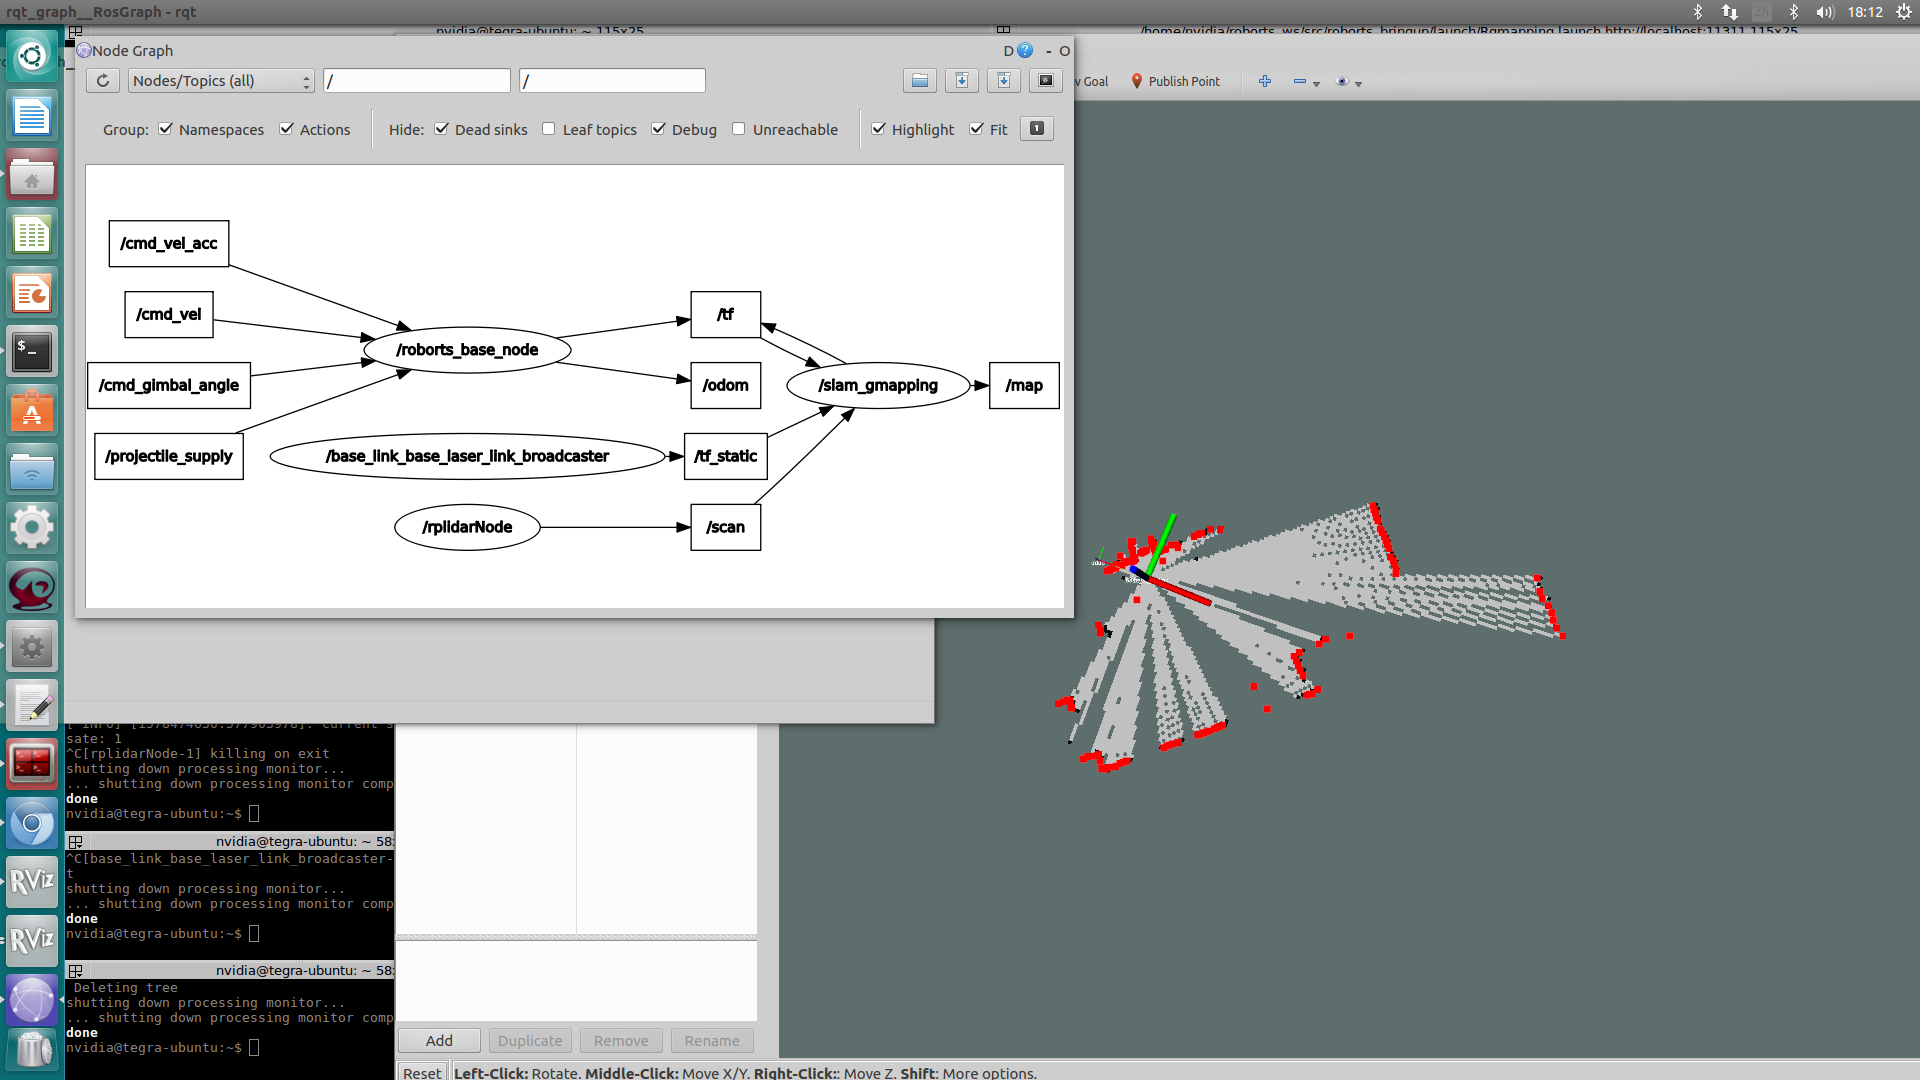
Task: Click the save as DOT graph icon
Action: click(961, 81)
